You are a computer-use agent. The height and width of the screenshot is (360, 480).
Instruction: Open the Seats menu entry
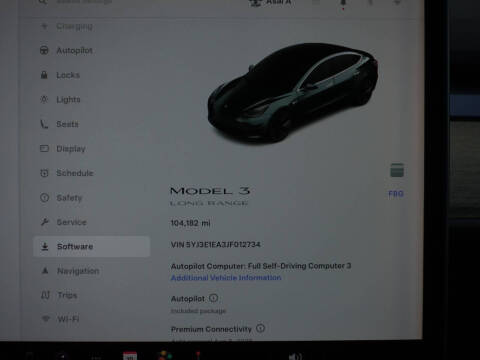(60, 124)
